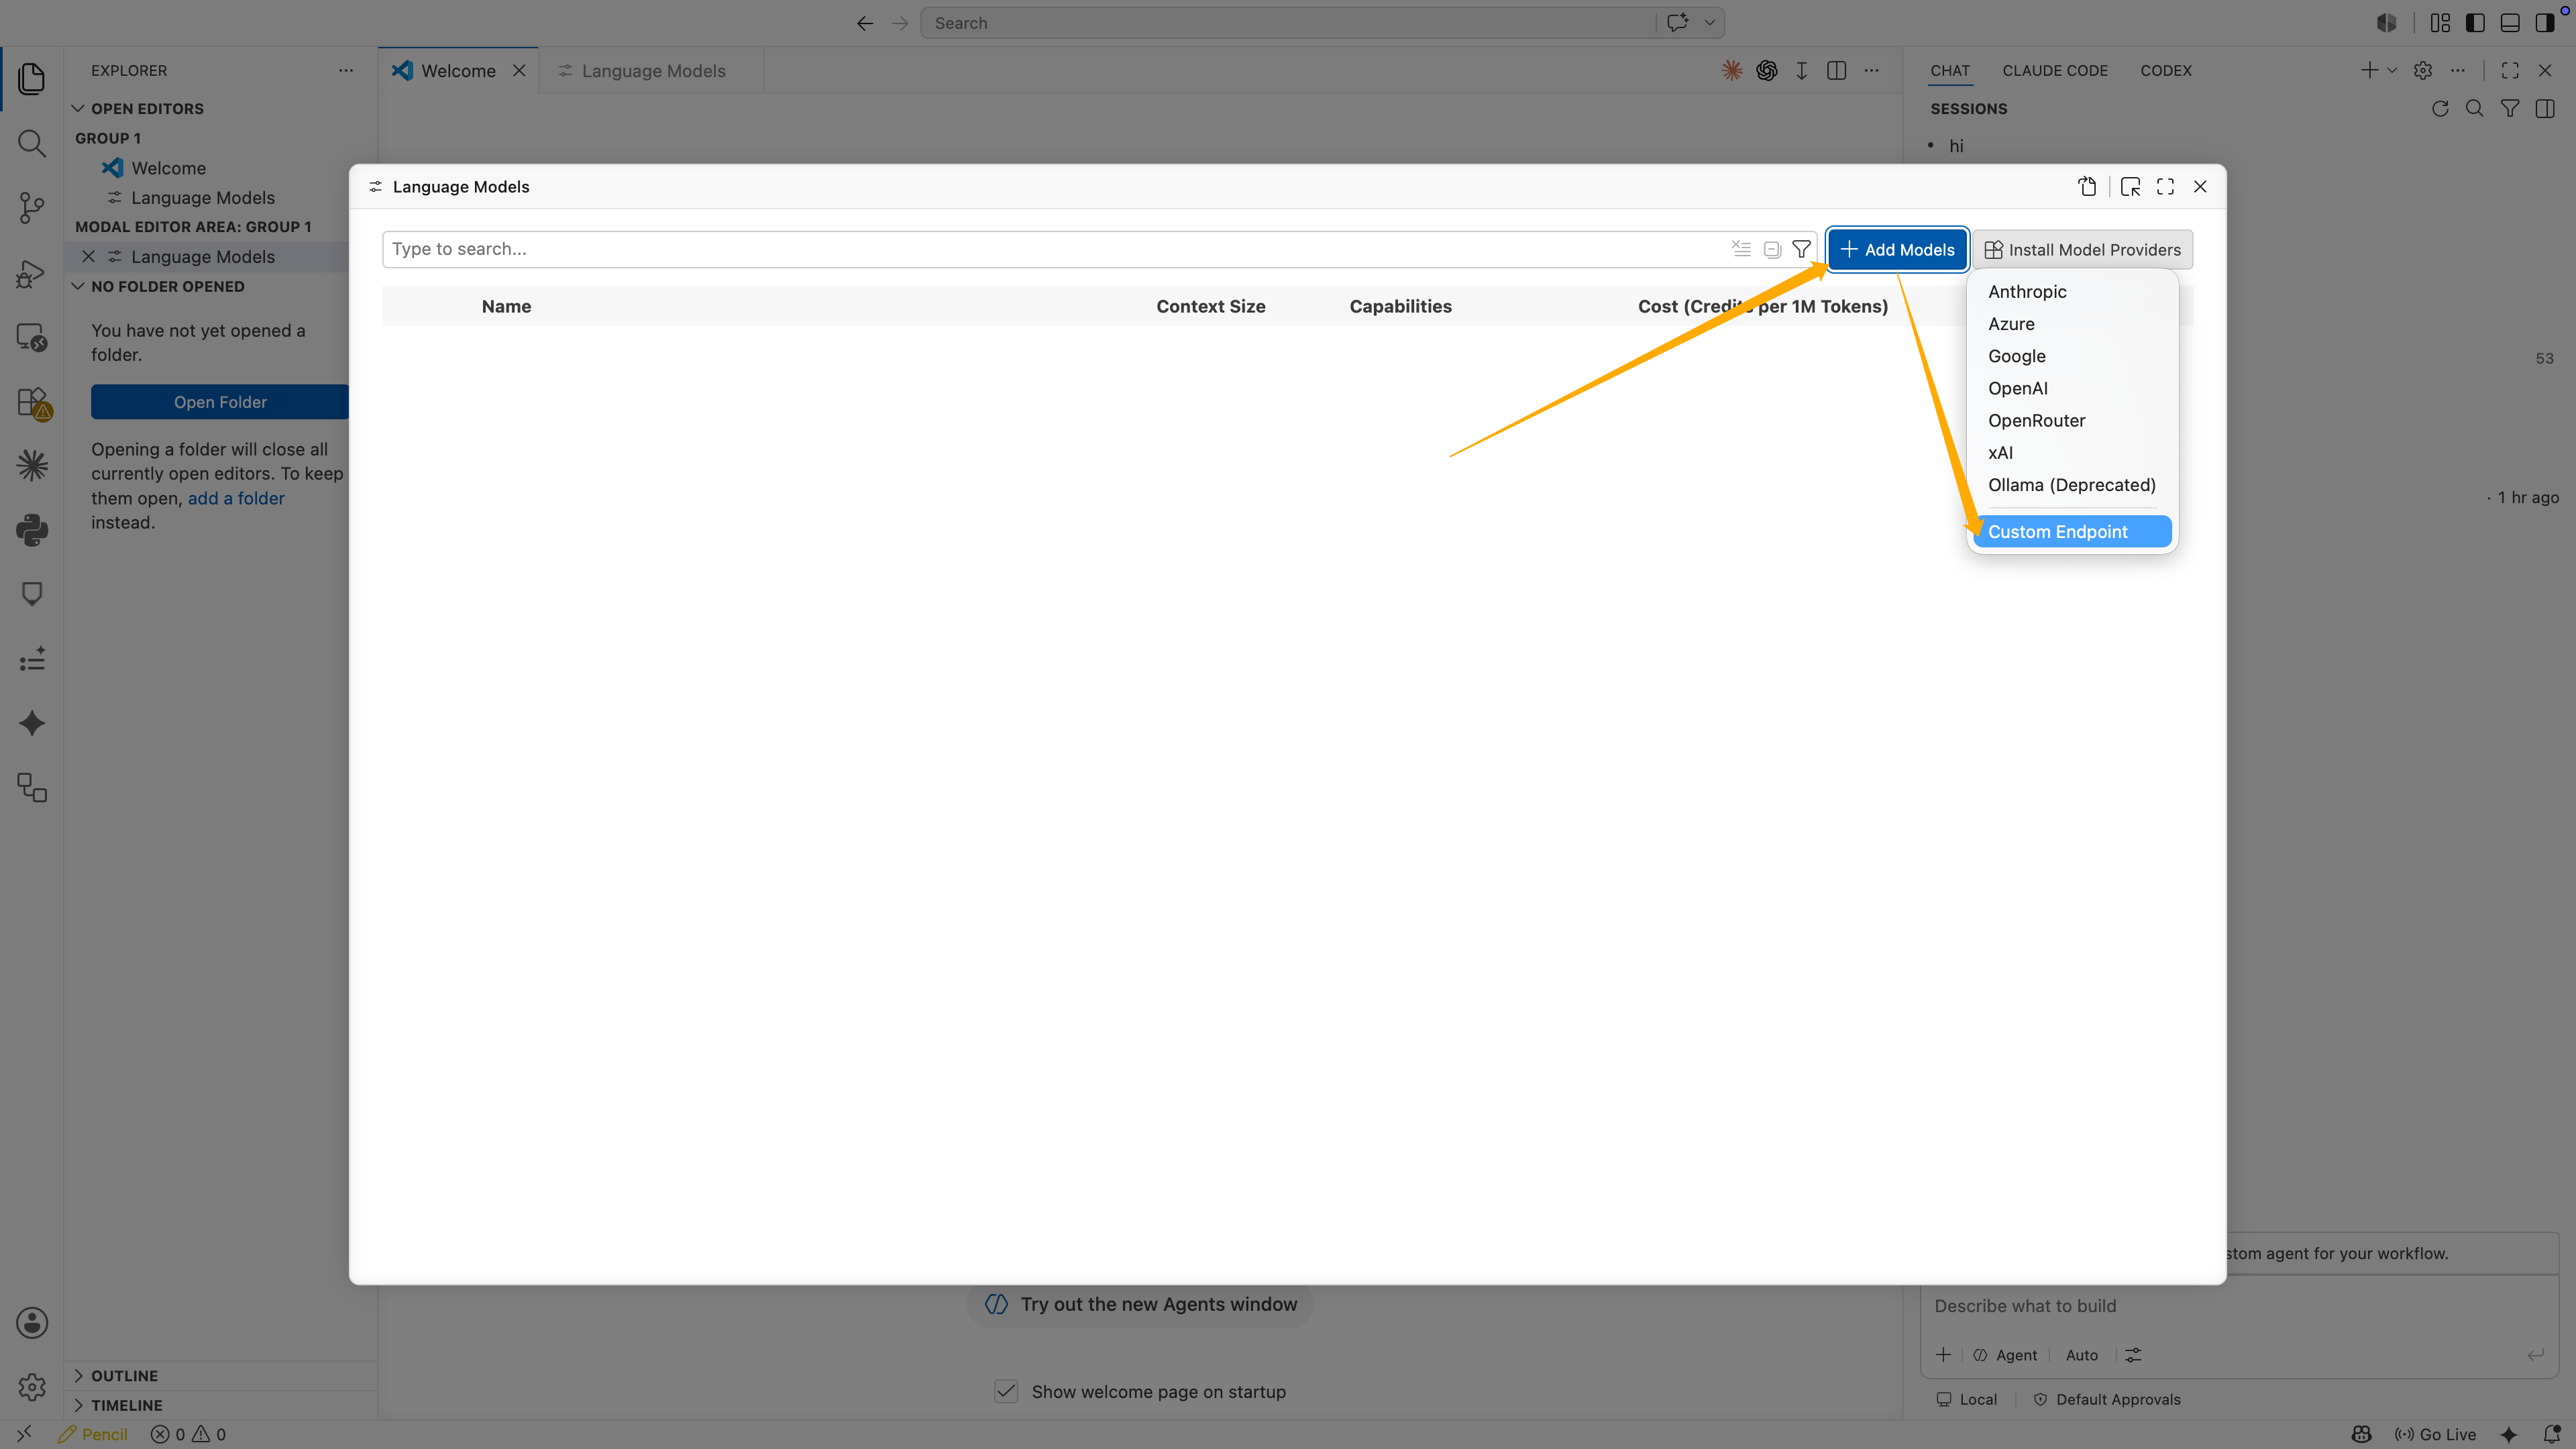The image size is (2576, 1449).
Task: Toggle secondary side bar layout button
Action: [2544, 22]
